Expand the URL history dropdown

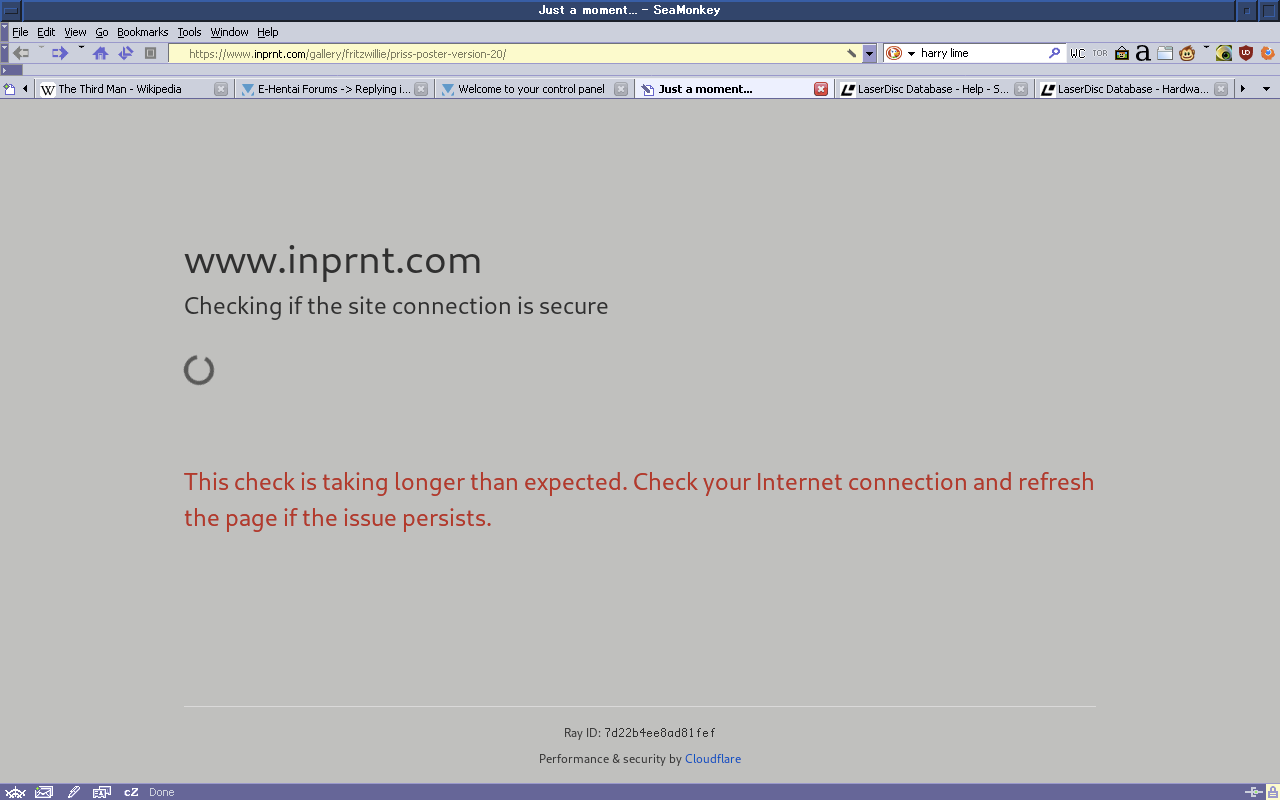click(869, 54)
